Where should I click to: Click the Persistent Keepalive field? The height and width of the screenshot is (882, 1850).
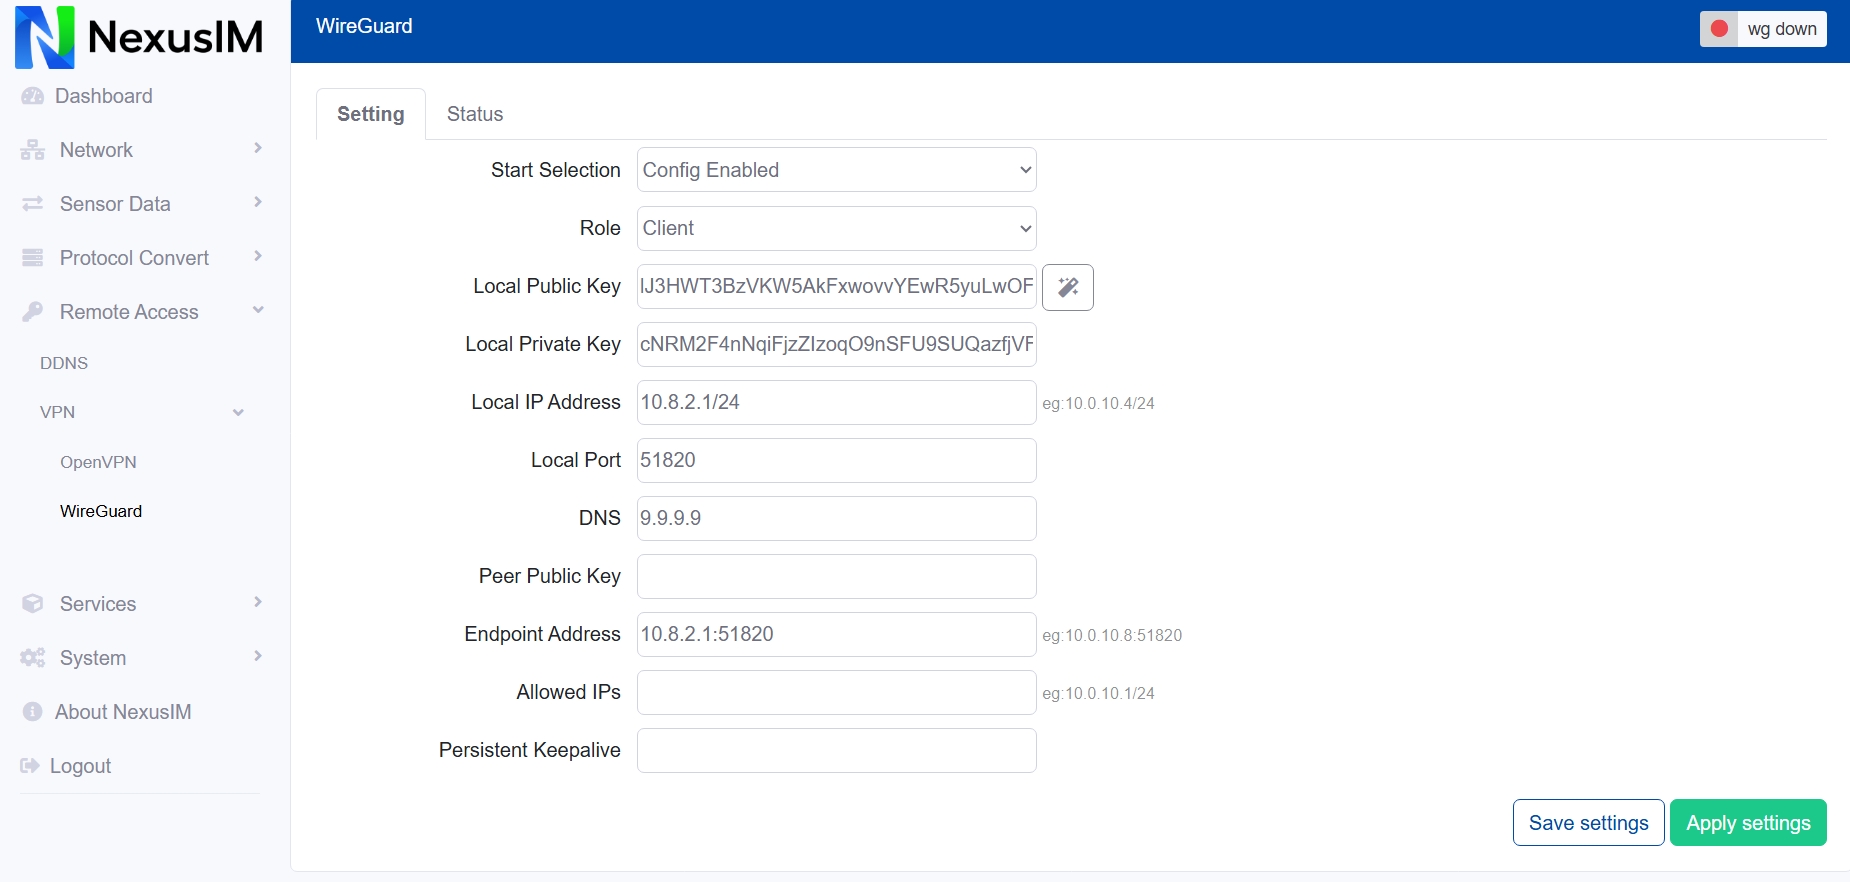click(837, 750)
